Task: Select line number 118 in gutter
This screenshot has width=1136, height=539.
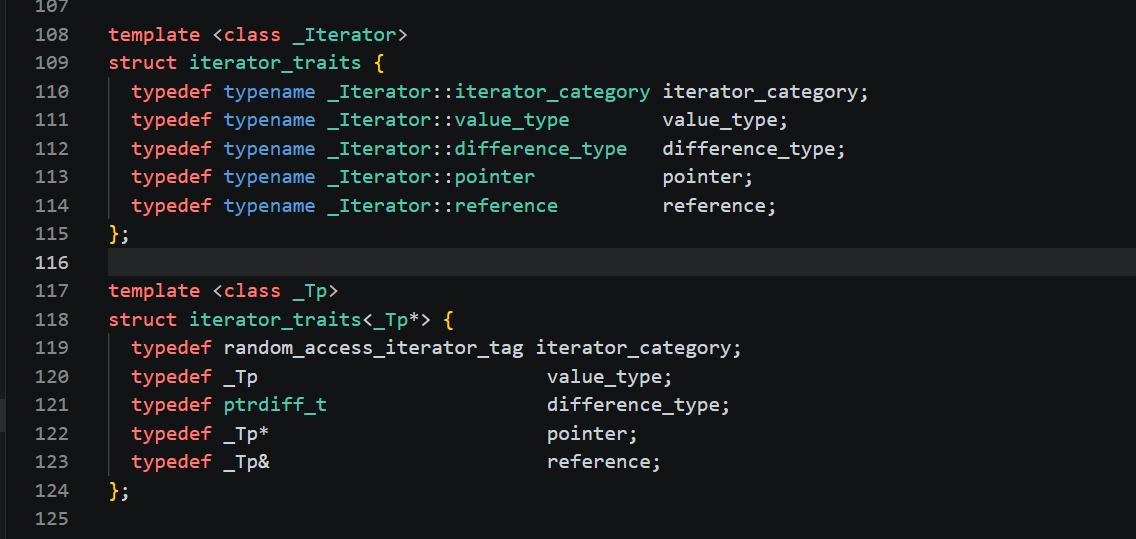Action: coord(51,319)
